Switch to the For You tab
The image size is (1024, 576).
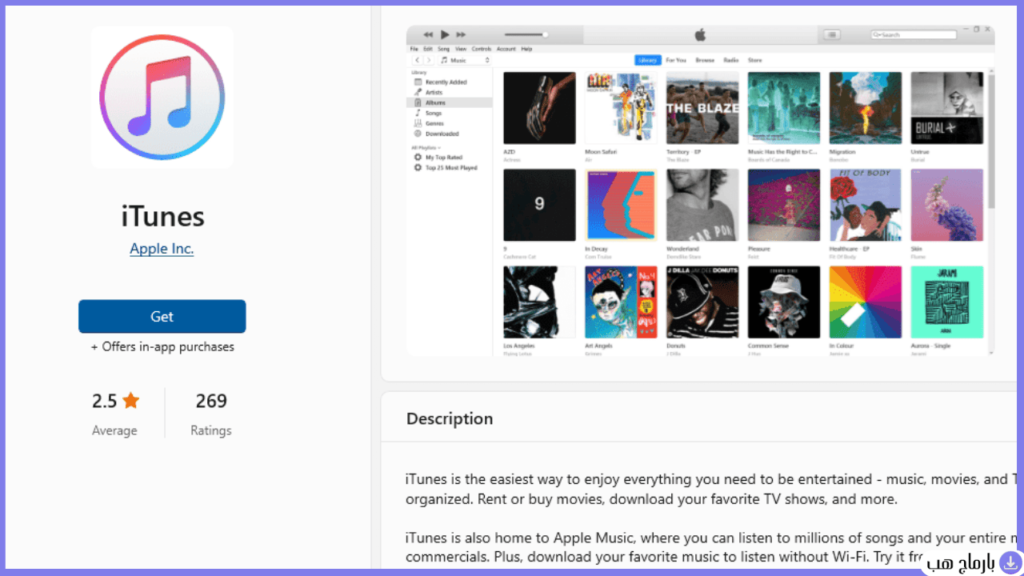pyautogui.click(x=676, y=60)
